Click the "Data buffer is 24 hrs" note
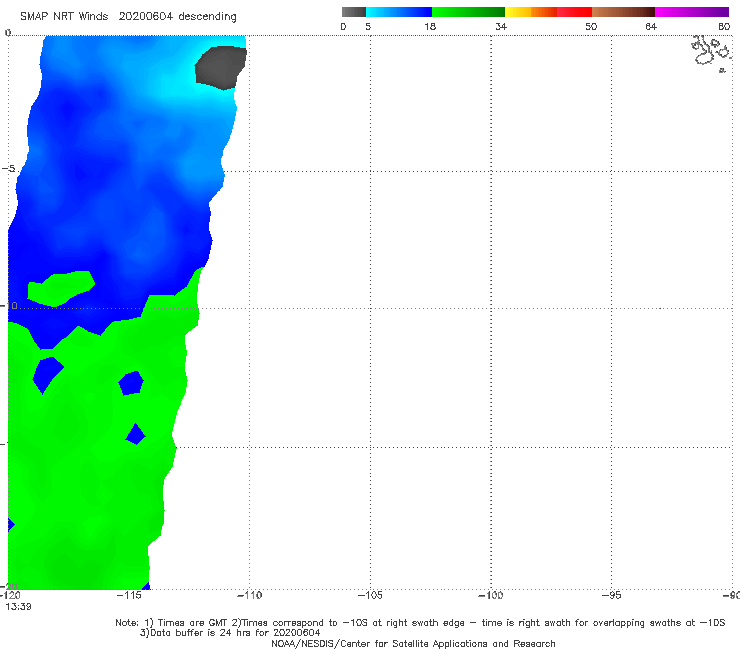Viewport: 740px width, 650px height. (230, 633)
